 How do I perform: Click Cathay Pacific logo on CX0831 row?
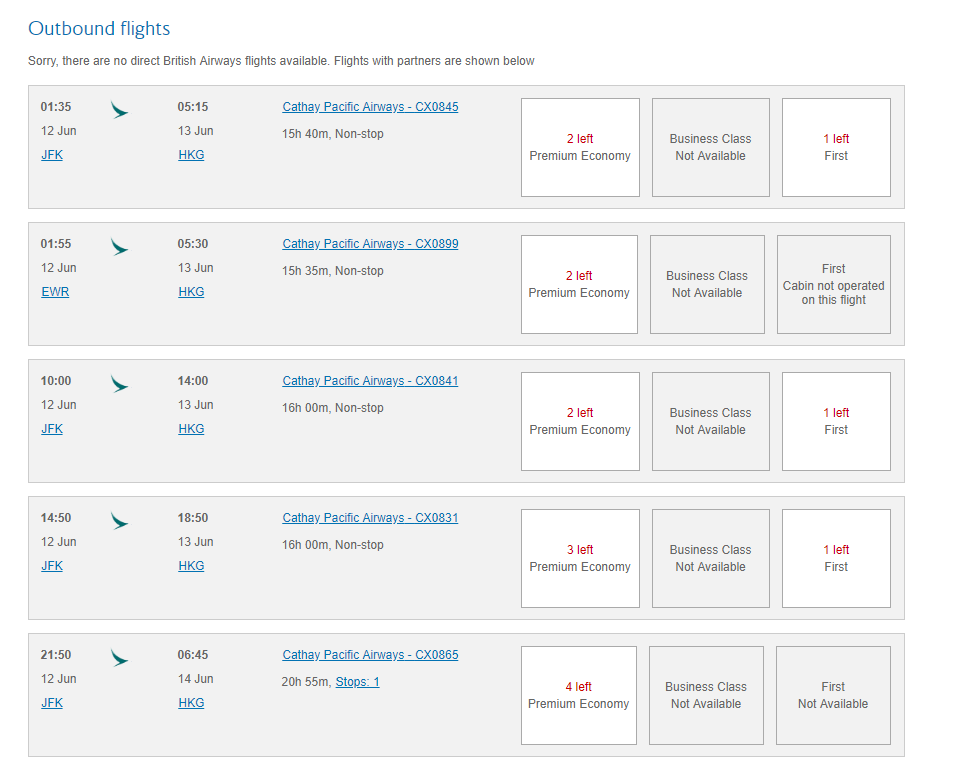click(x=119, y=521)
